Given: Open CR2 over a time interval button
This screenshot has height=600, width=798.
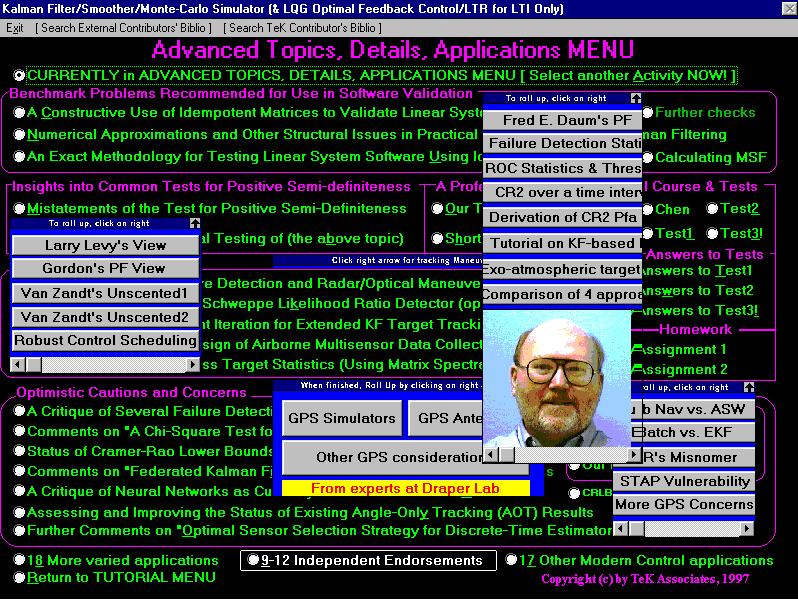Looking at the screenshot, I should 562,192.
